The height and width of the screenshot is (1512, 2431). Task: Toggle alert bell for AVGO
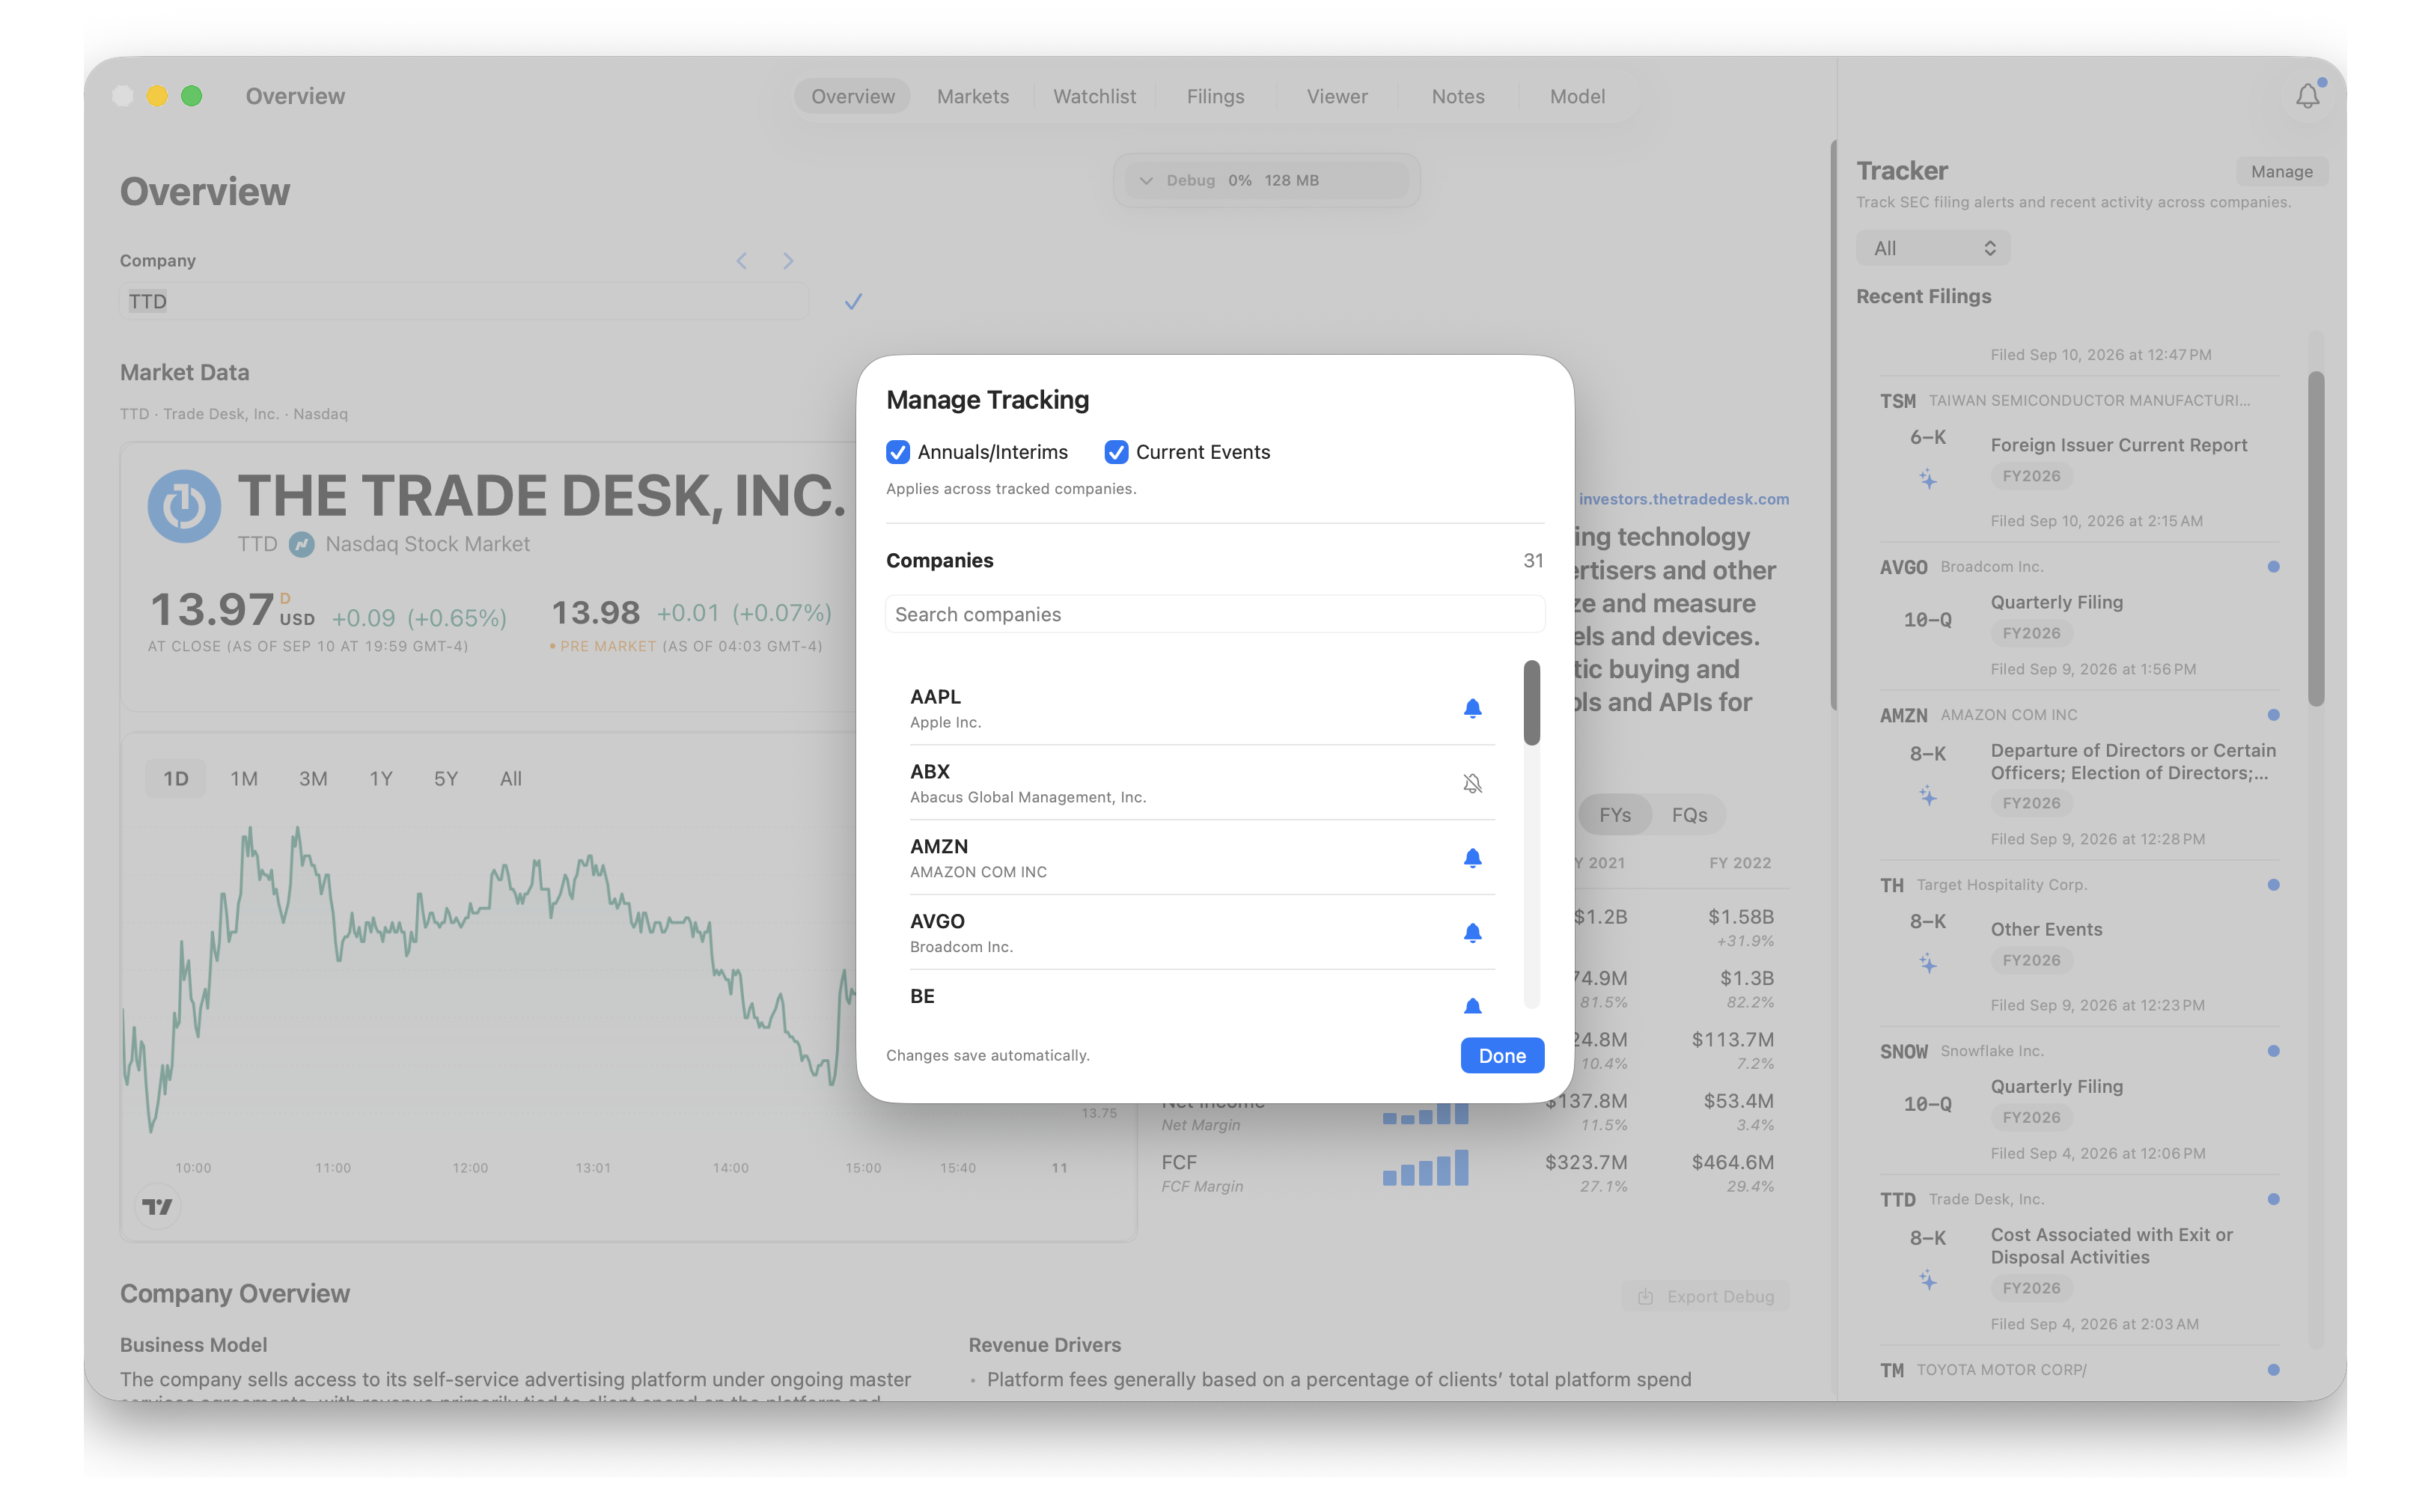(x=1472, y=933)
